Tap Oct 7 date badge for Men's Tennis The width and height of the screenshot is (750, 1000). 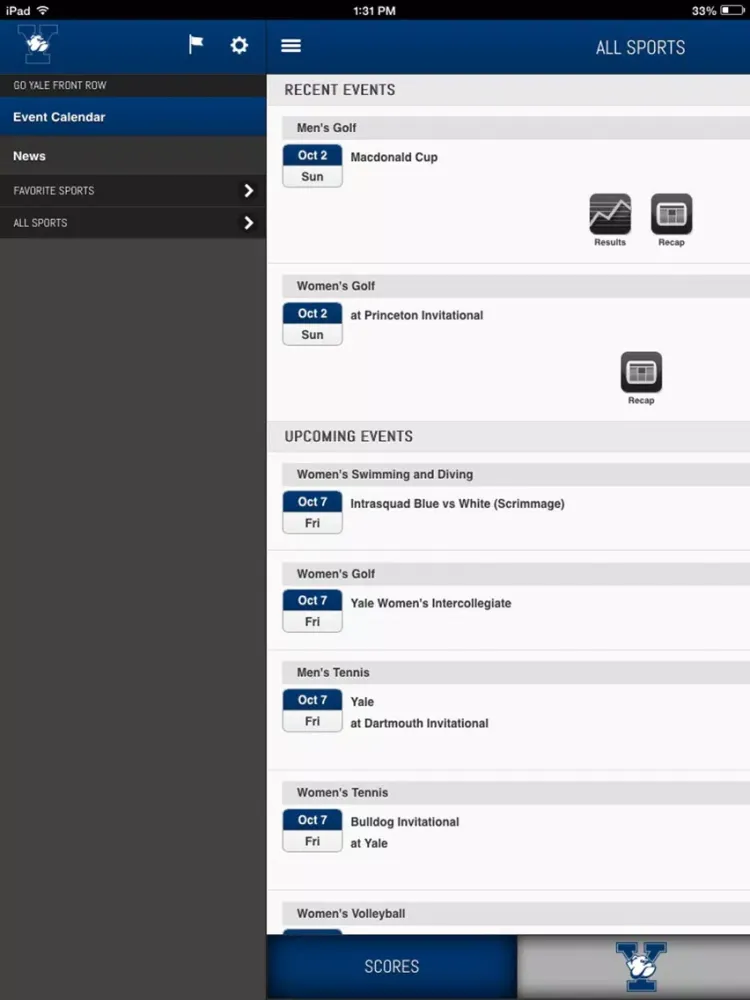click(x=312, y=710)
